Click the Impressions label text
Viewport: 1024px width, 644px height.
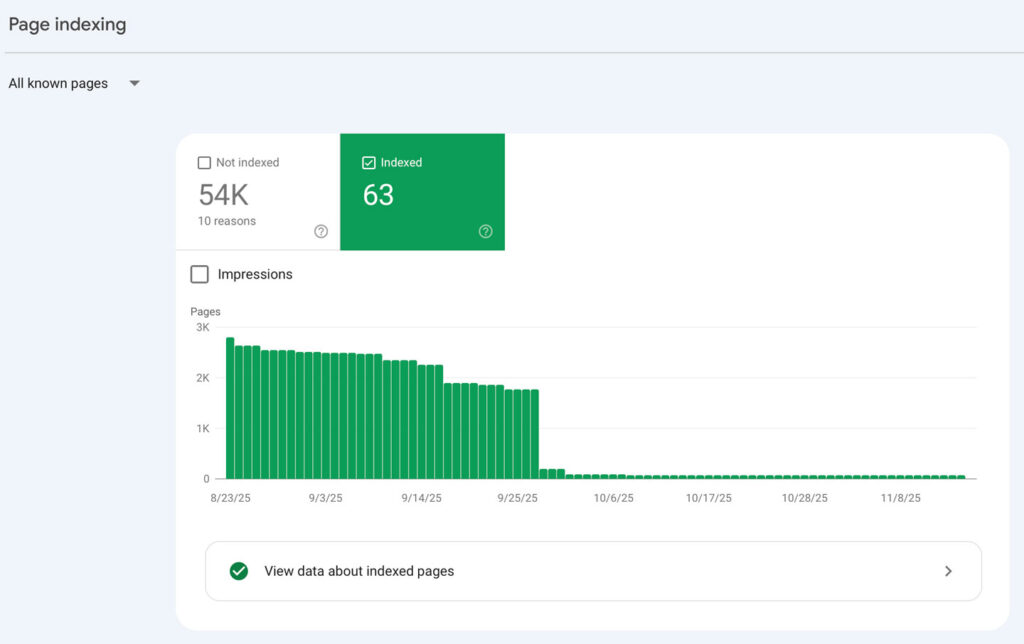[x=255, y=274]
